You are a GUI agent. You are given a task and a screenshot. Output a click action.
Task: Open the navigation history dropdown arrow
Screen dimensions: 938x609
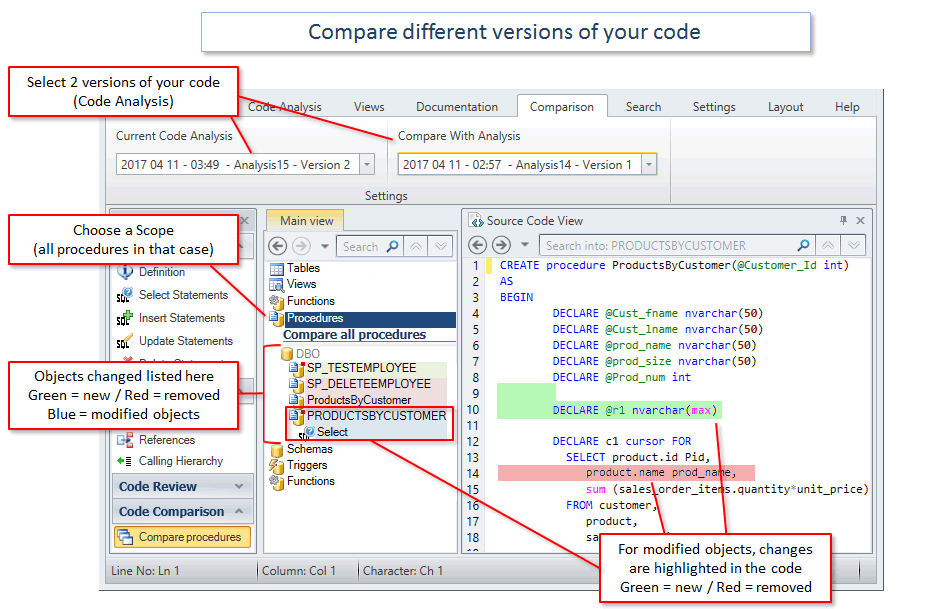[x=524, y=245]
